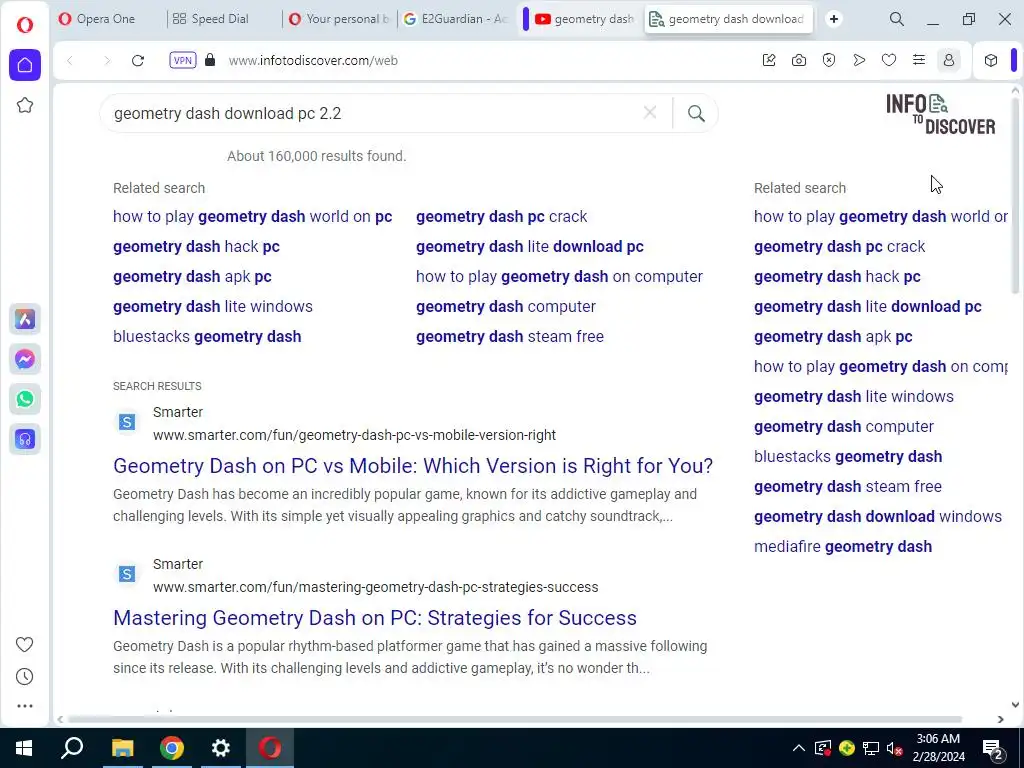Image resolution: width=1024 pixels, height=768 pixels.
Task: Open the notification center icon
Action: (x=993, y=748)
